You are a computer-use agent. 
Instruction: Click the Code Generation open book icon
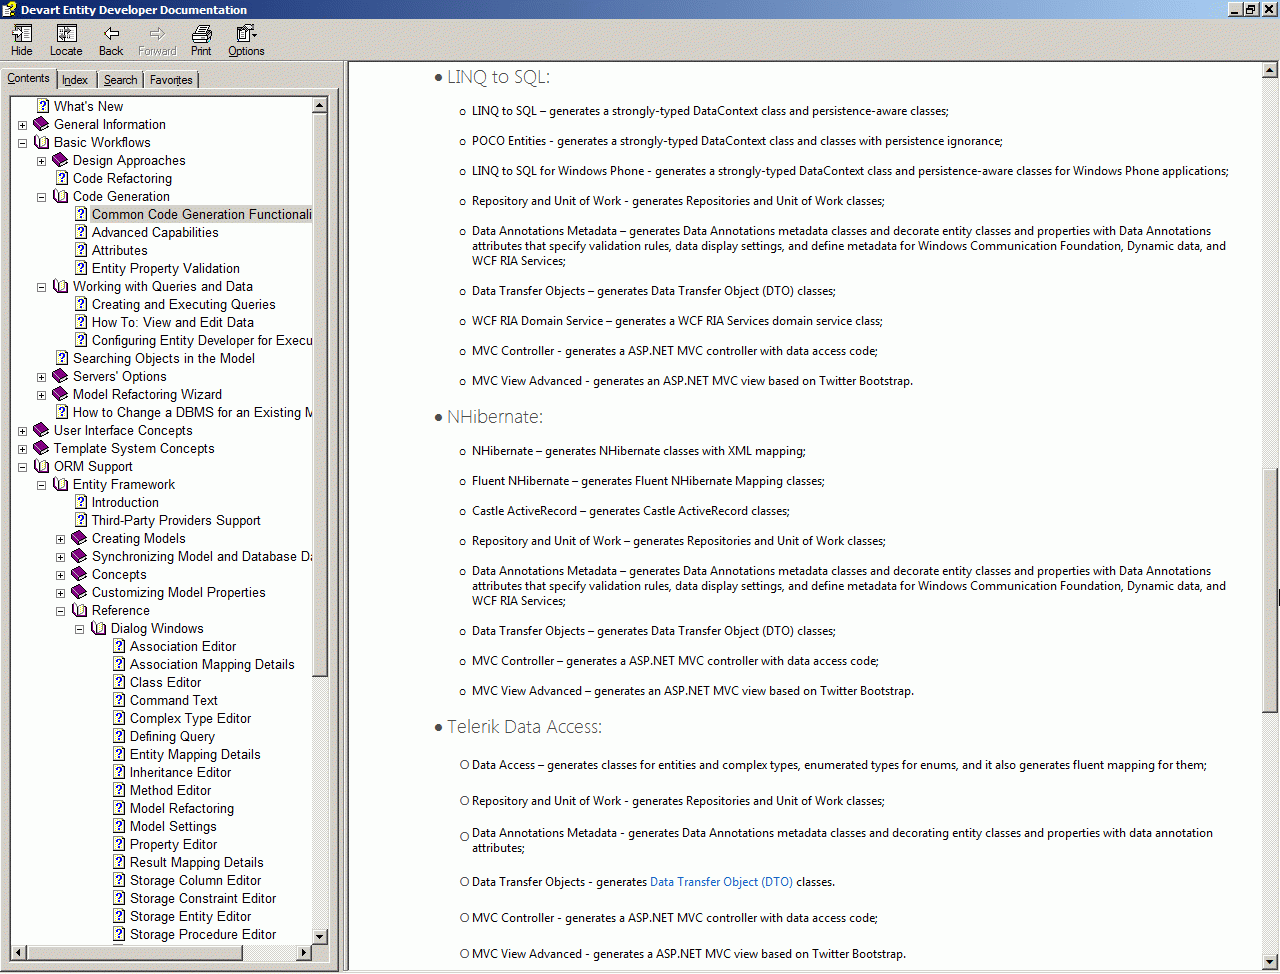point(60,196)
